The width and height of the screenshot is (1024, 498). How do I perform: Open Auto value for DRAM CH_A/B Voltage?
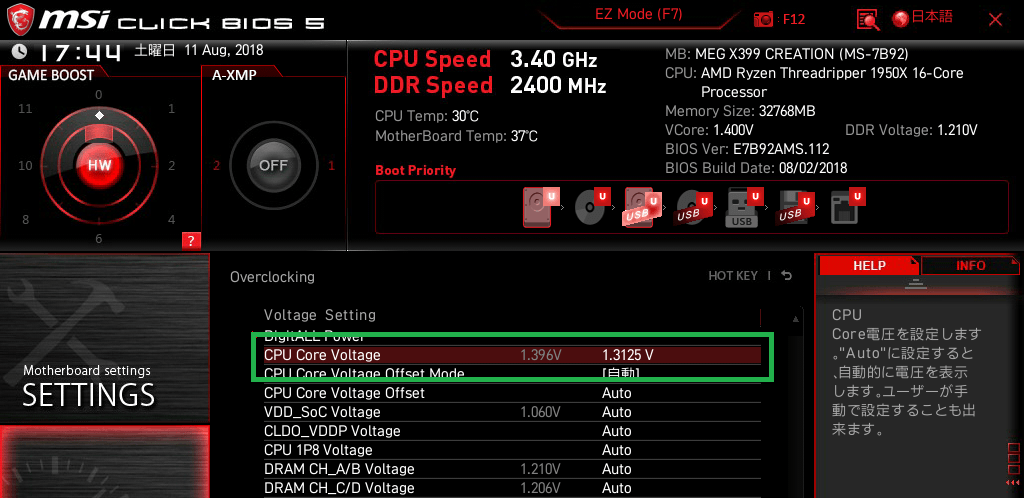(x=616, y=469)
